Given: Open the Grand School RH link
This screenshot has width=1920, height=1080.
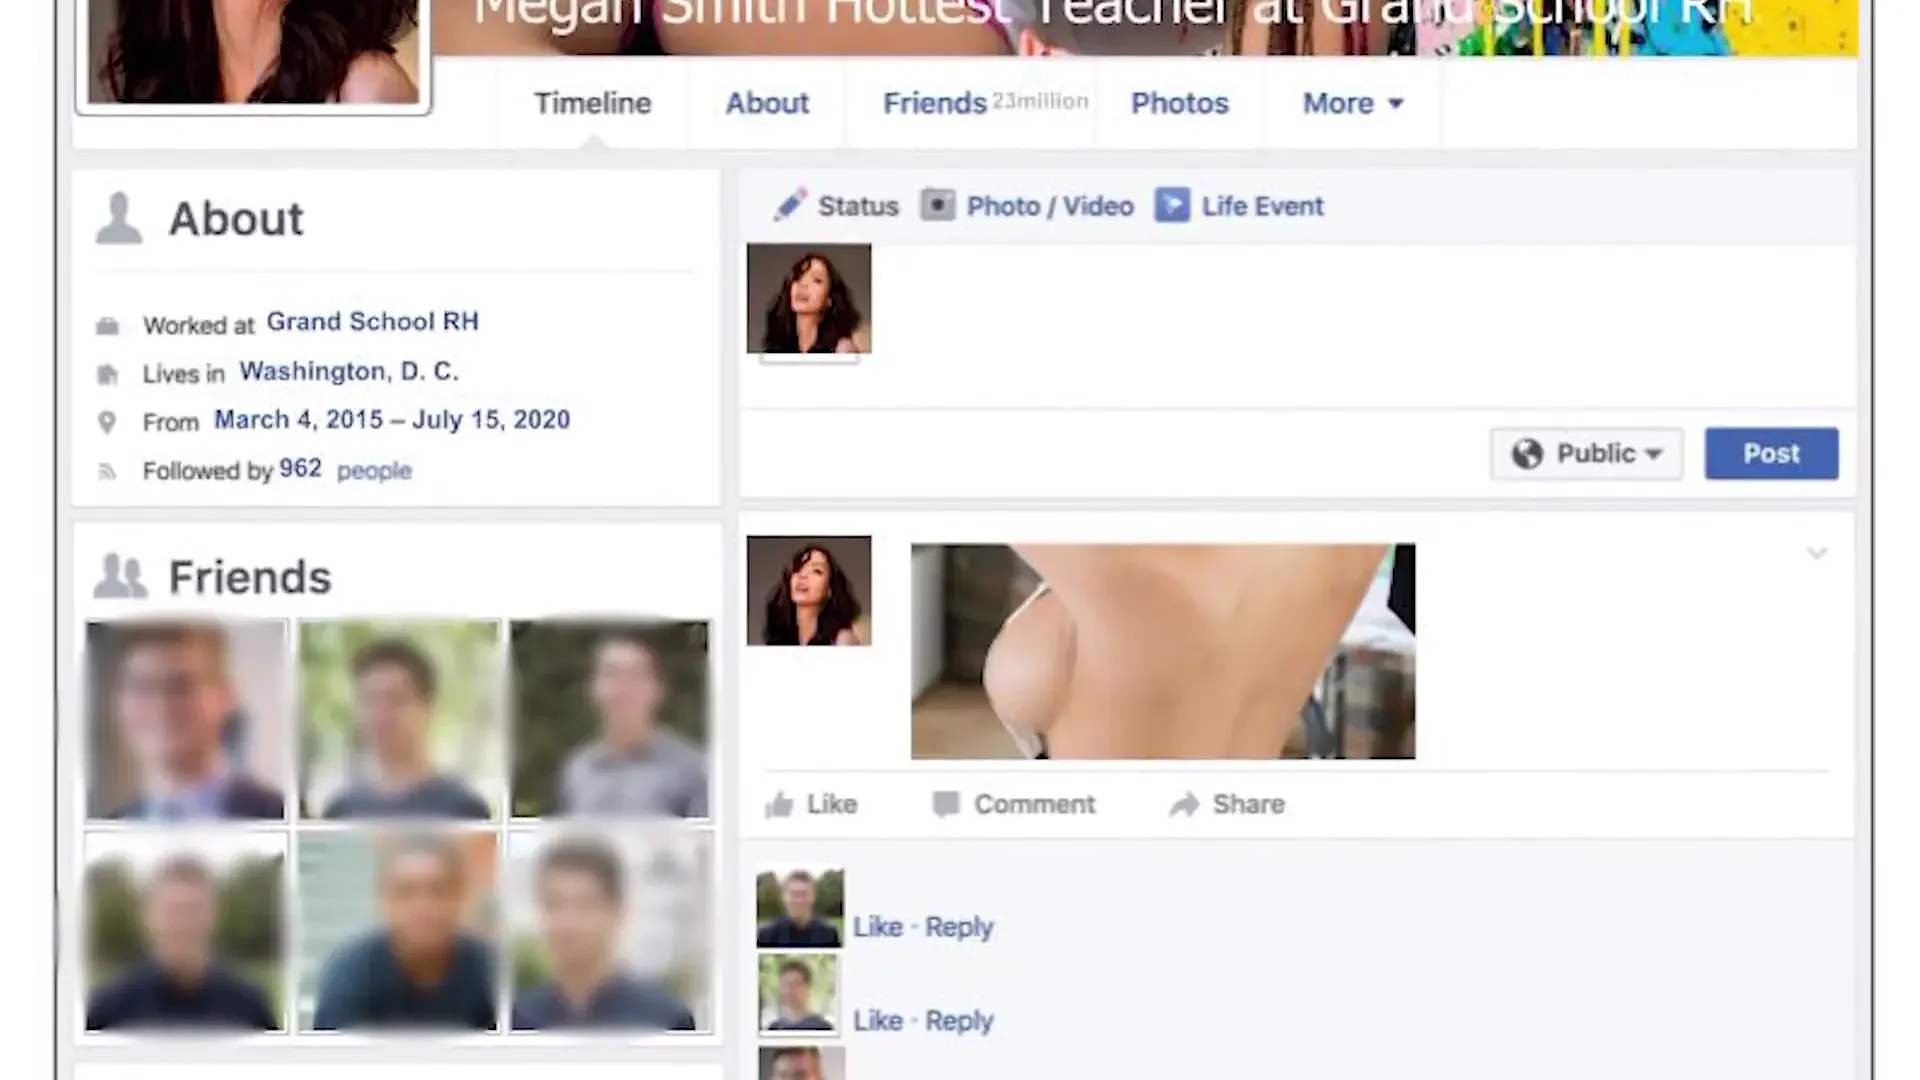Looking at the screenshot, I should tap(372, 322).
